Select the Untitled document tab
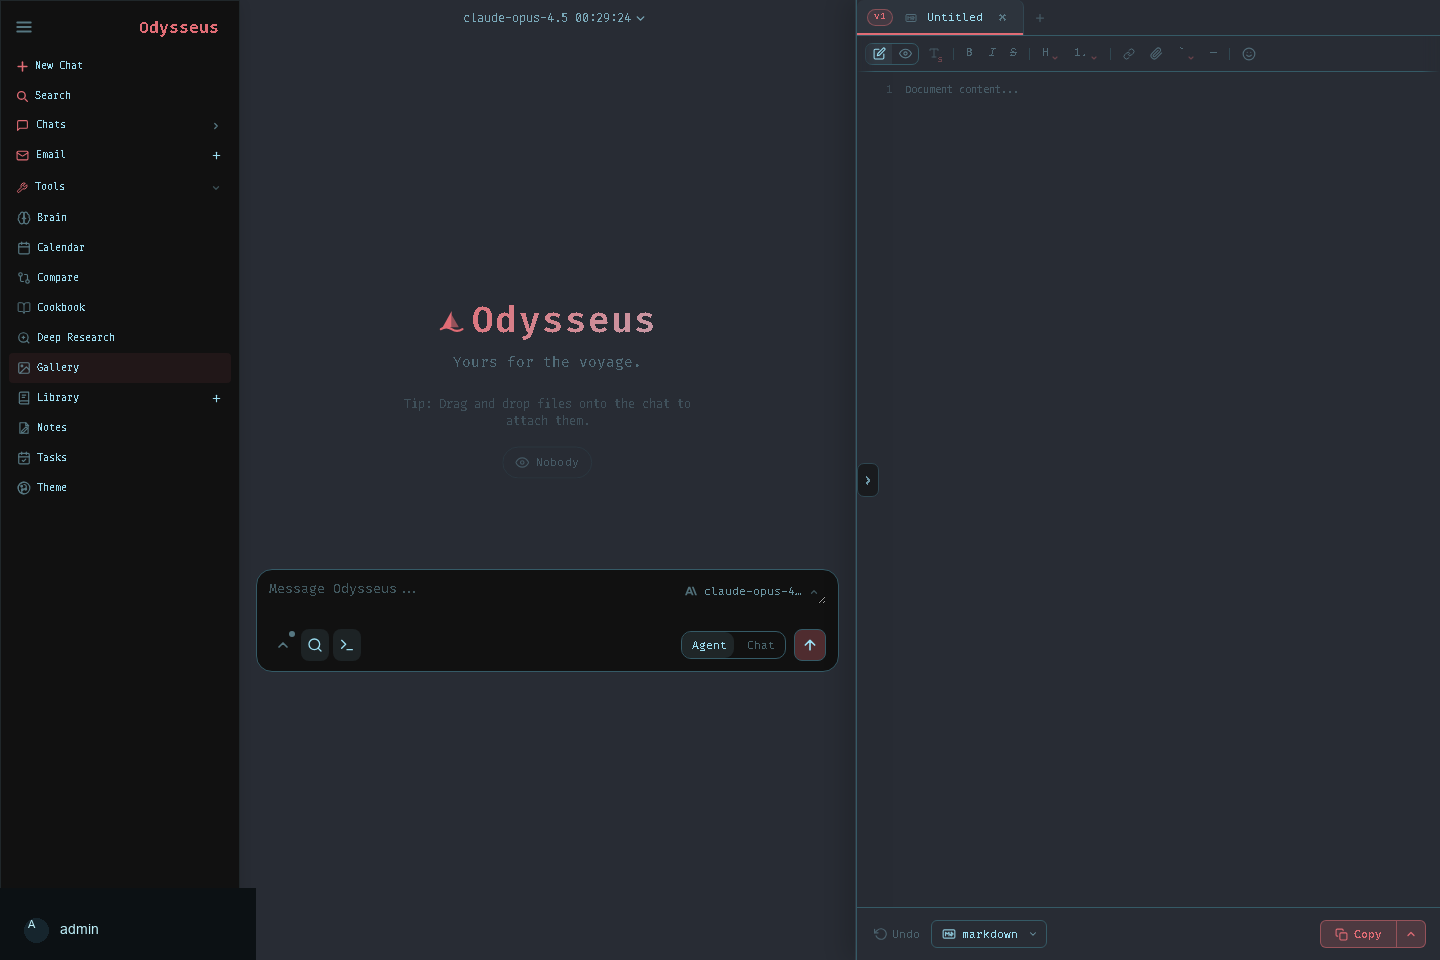This screenshot has height=960, width=1440. click(x=955, y=17)
